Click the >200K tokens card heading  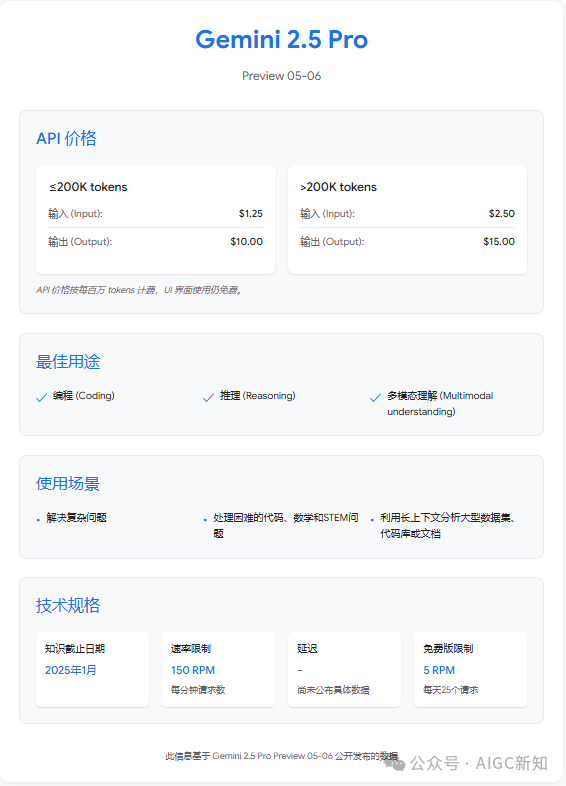tap(338, 187)
